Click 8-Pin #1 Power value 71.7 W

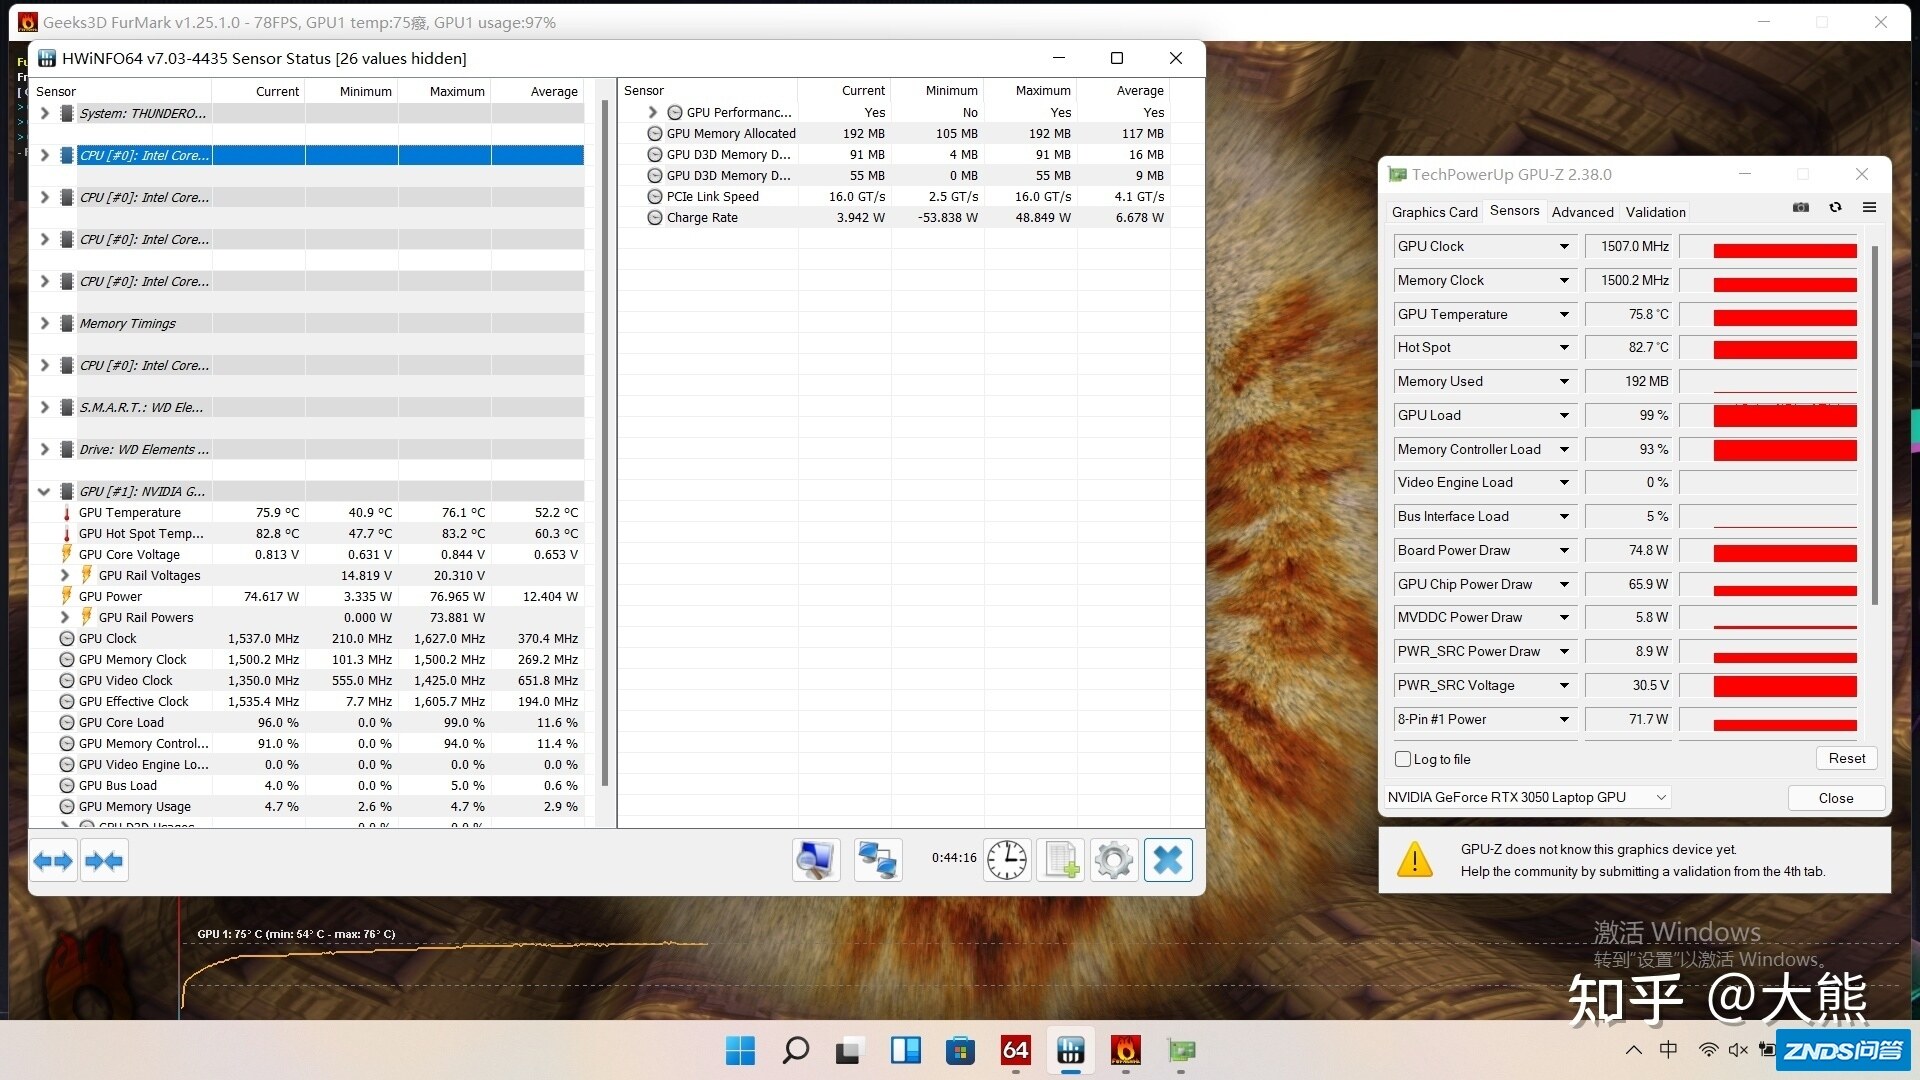click(1630, 719)
